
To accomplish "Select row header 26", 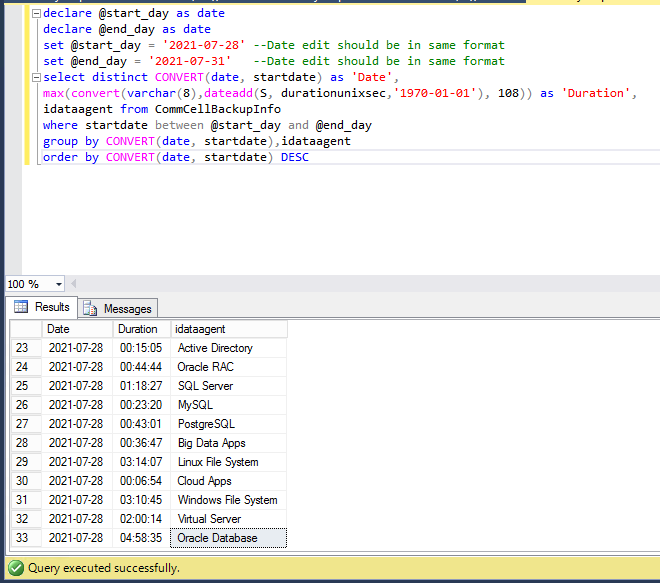I will point(26,405).
